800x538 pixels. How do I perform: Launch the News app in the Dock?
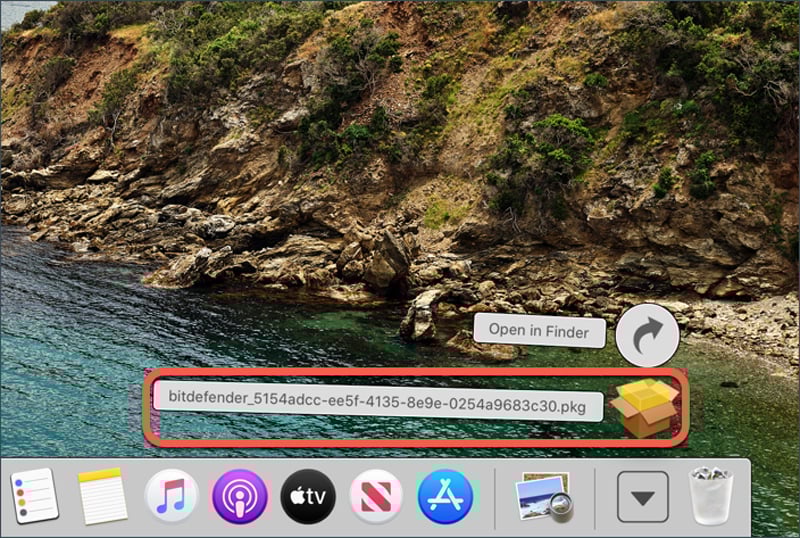[x=376, y=497]
